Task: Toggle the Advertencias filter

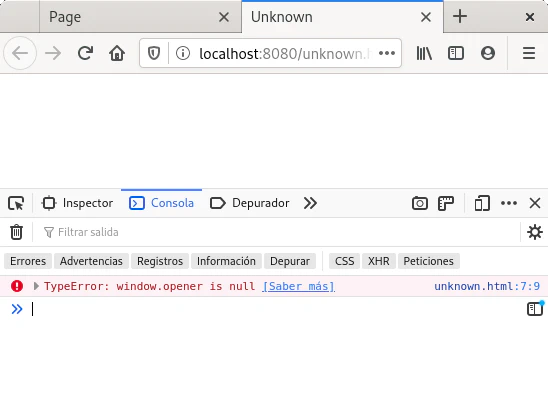Action: tap(91, 261)
